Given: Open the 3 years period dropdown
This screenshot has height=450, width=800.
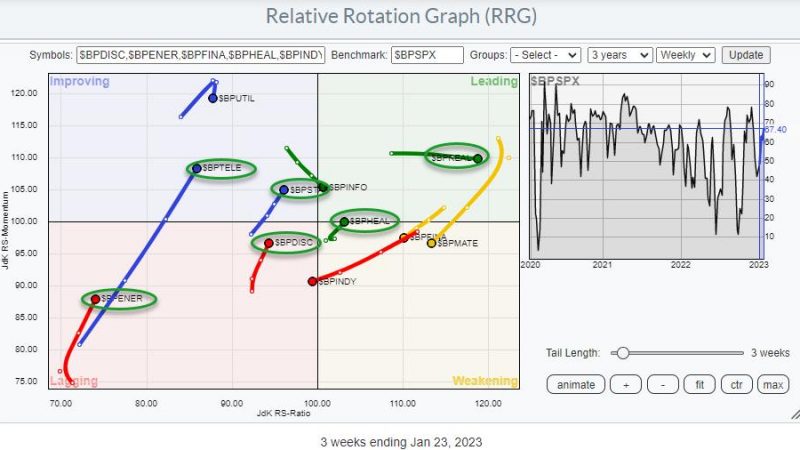Looking at the screenshot, I should tap(620, 55).
